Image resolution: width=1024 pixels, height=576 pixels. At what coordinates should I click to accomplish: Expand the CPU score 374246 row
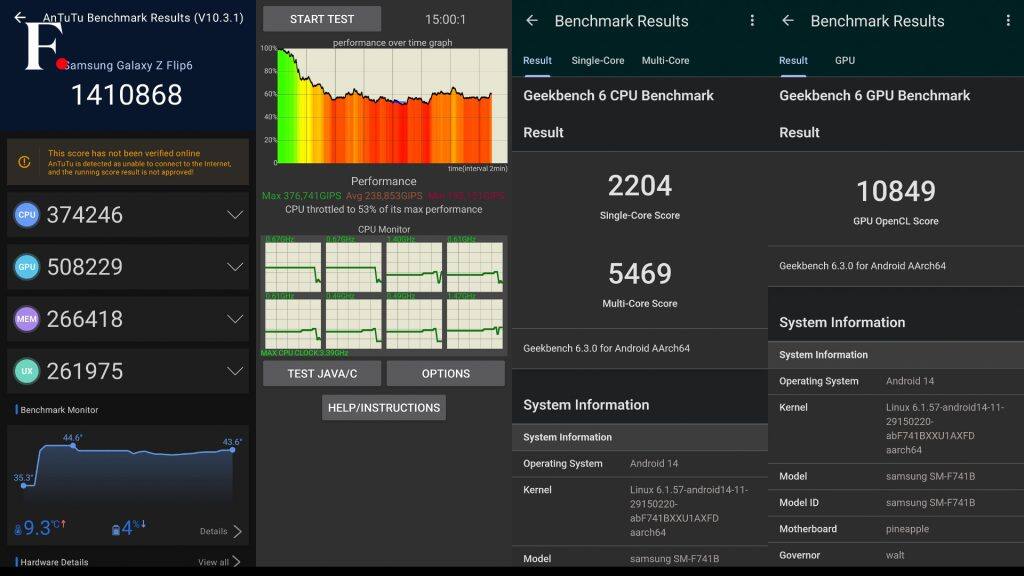[128, 215]
